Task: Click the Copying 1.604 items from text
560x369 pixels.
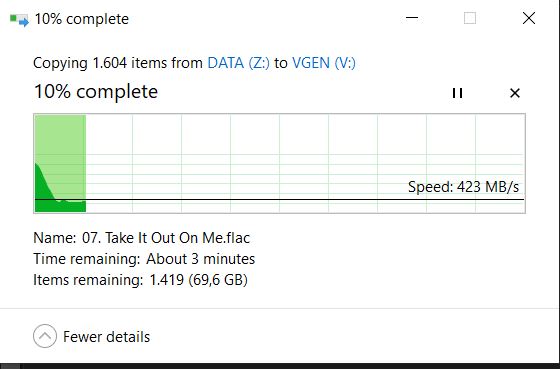Action: [x=118, y=63]
